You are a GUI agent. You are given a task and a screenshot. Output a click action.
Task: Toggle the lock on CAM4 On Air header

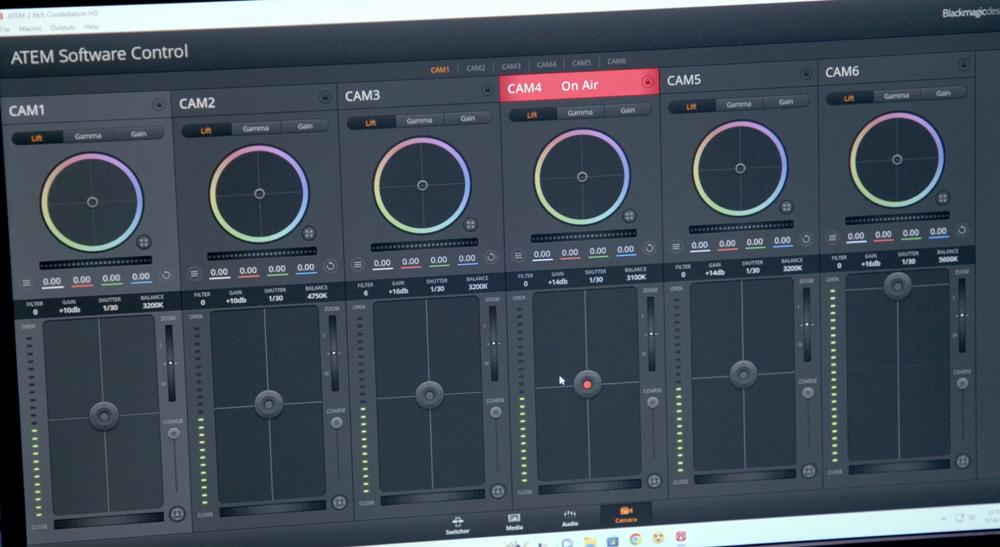[647, 82]
